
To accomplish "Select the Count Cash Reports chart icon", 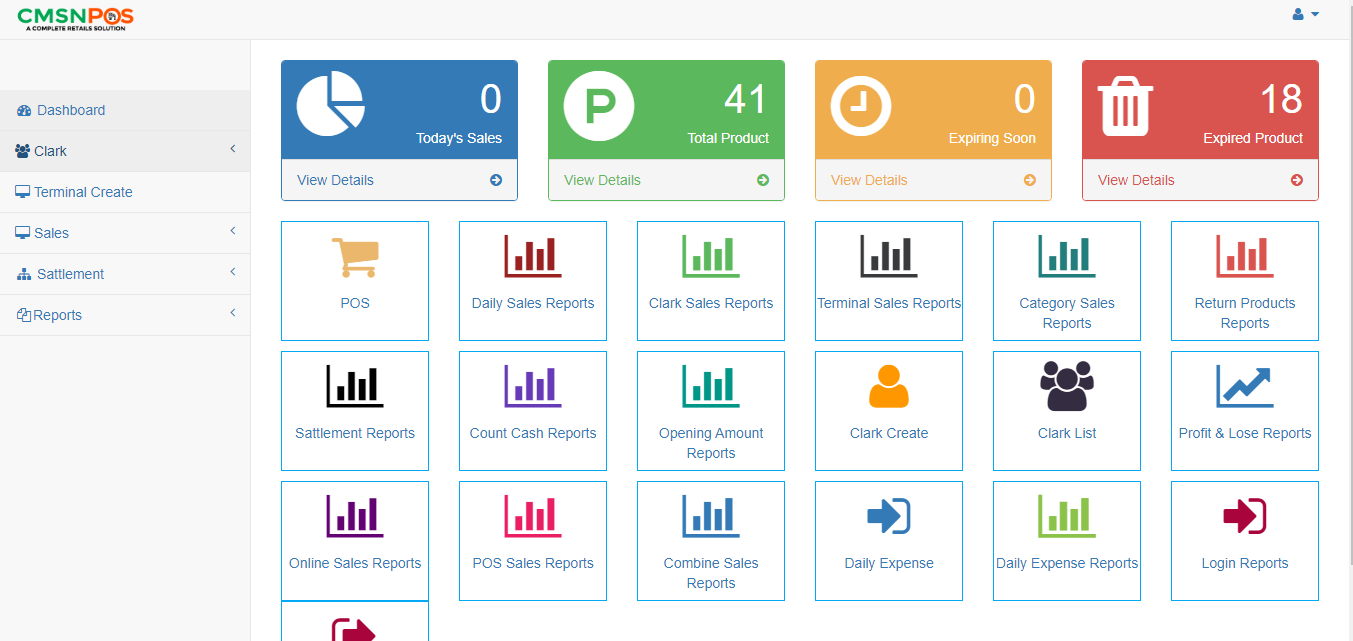I will tap(532, 387).
